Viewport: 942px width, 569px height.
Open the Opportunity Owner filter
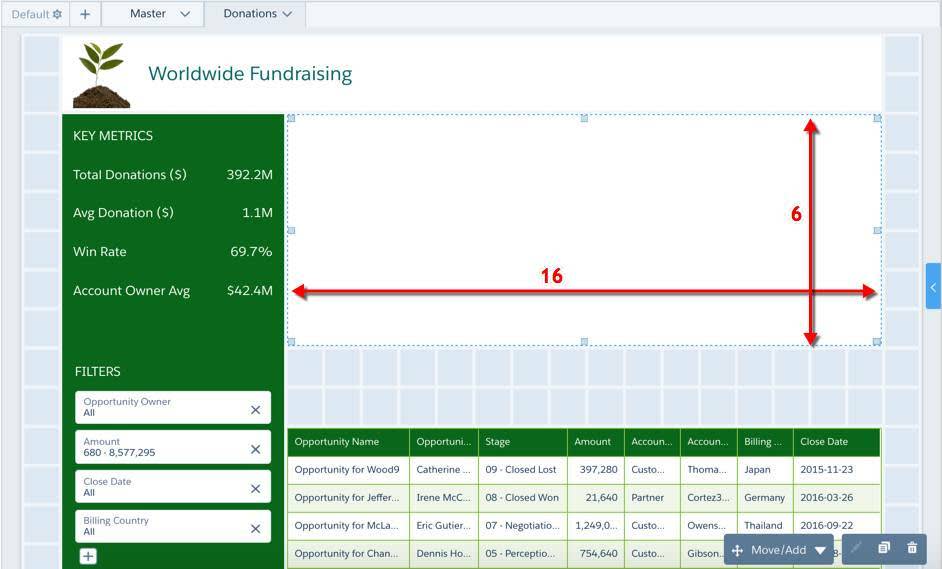pyautogui.click(x=173, y=407)
